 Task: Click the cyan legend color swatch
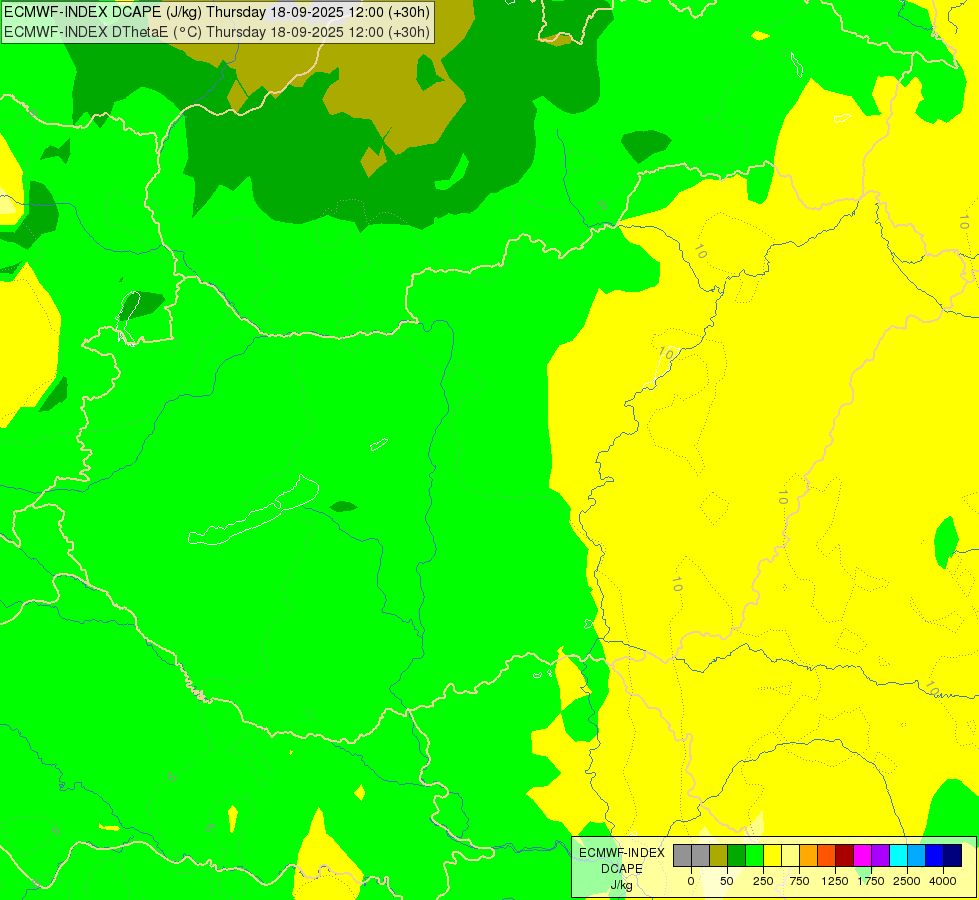coord(898,855)
